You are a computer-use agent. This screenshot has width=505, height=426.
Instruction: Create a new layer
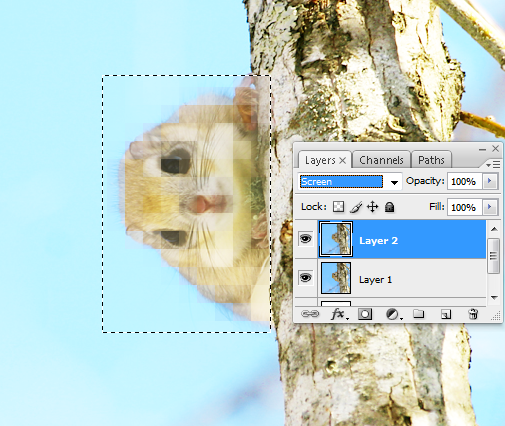pyautogui.click(x=446, y=314)
